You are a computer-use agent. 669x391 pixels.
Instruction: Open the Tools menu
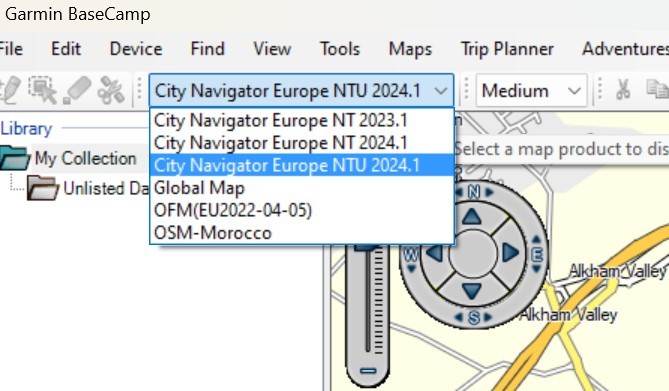(x=340, y=49)
